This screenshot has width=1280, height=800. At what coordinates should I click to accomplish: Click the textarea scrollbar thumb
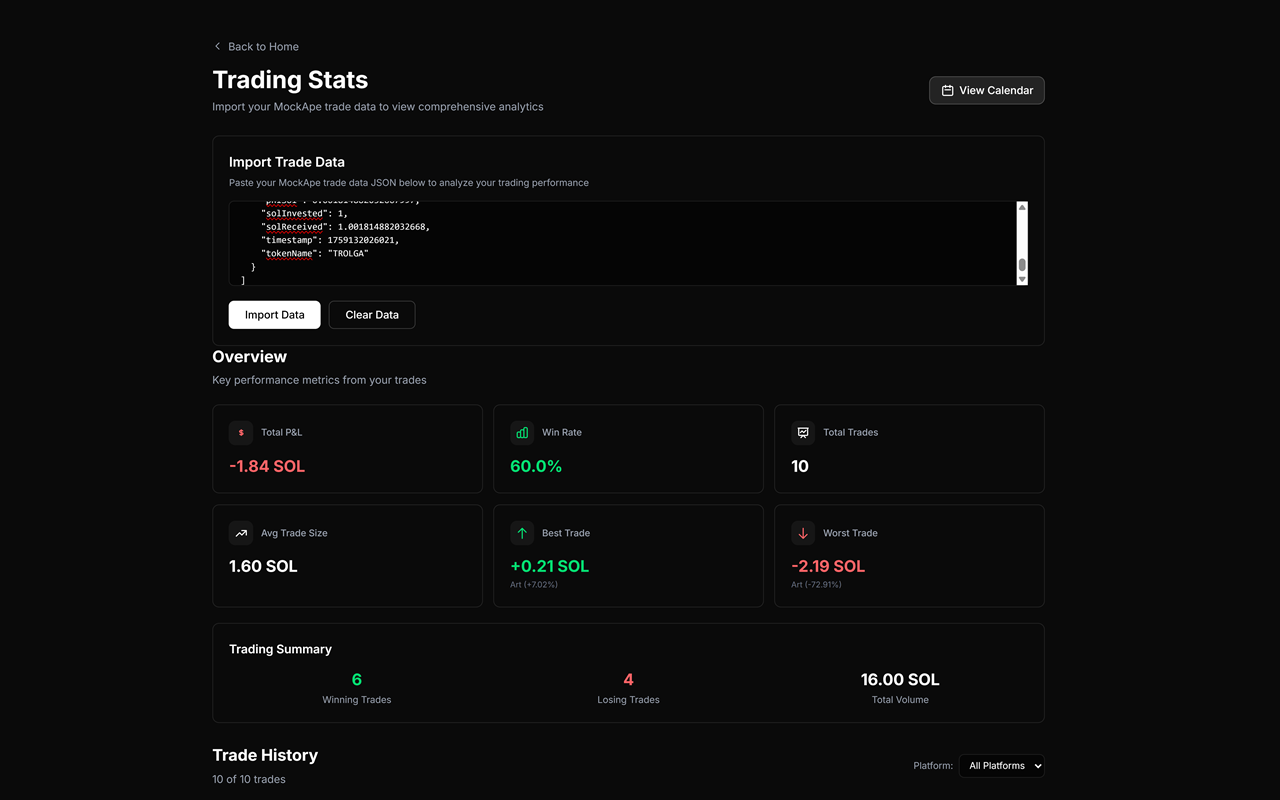tap(1022, 265)
